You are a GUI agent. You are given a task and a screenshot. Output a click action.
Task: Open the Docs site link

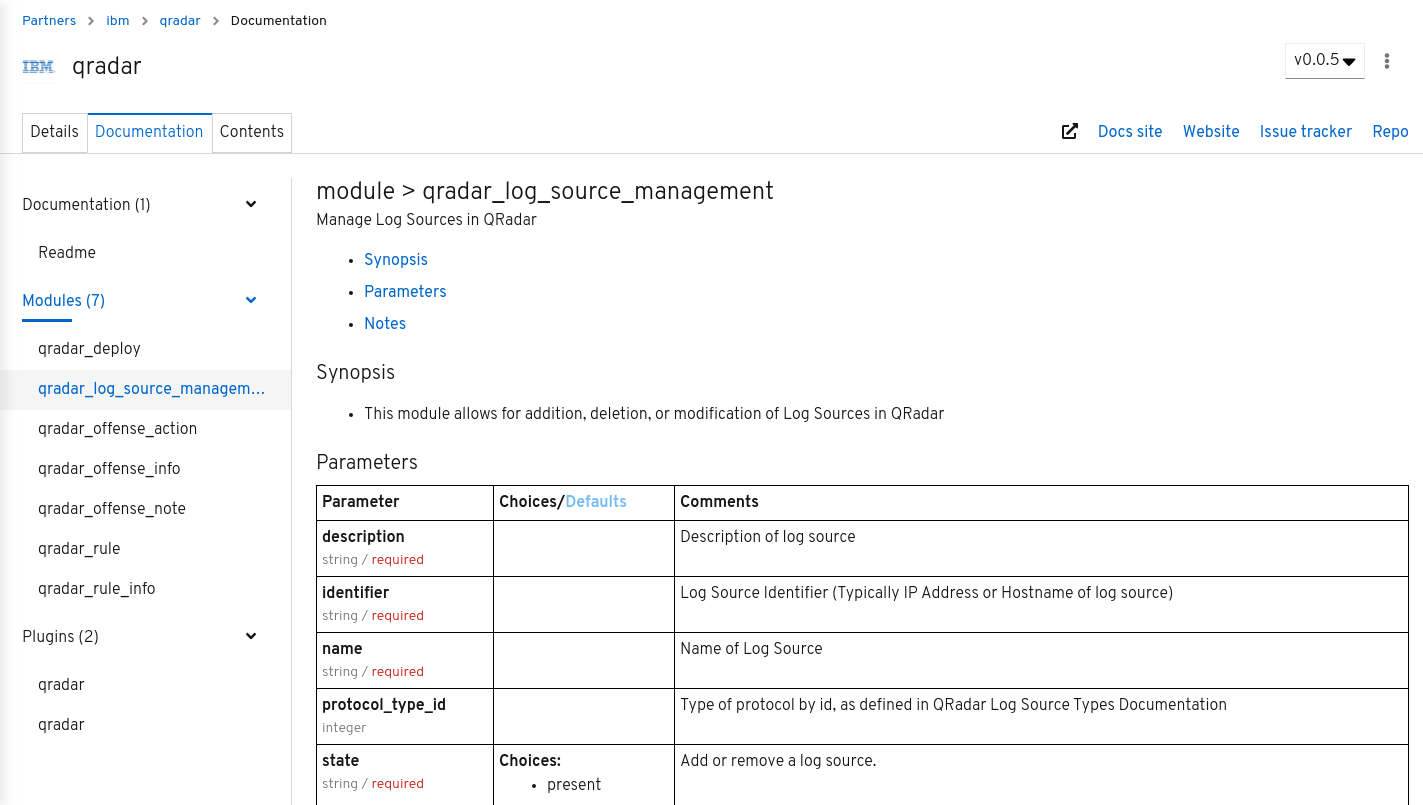pos(1129,132)
